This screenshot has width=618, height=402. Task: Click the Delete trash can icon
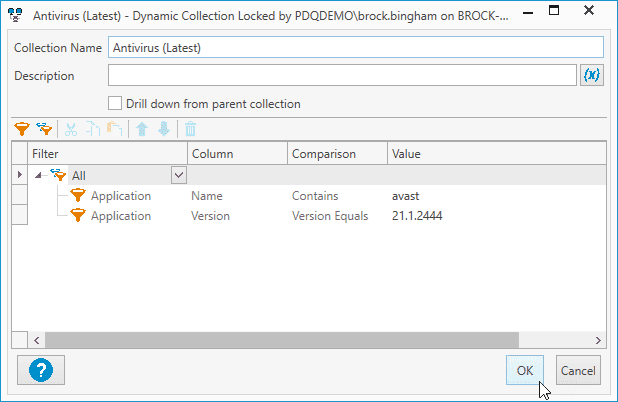190,129
